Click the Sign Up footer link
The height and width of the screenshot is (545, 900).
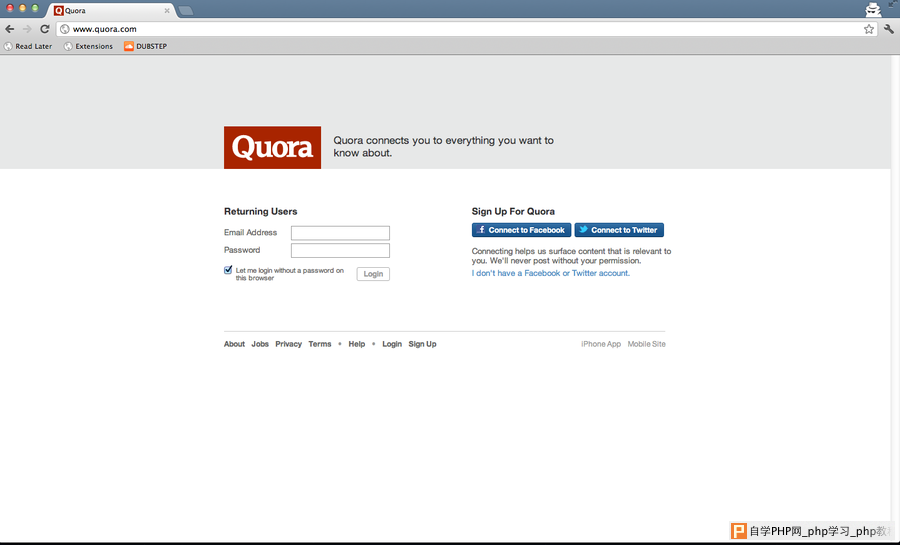(x=422, y=344)
